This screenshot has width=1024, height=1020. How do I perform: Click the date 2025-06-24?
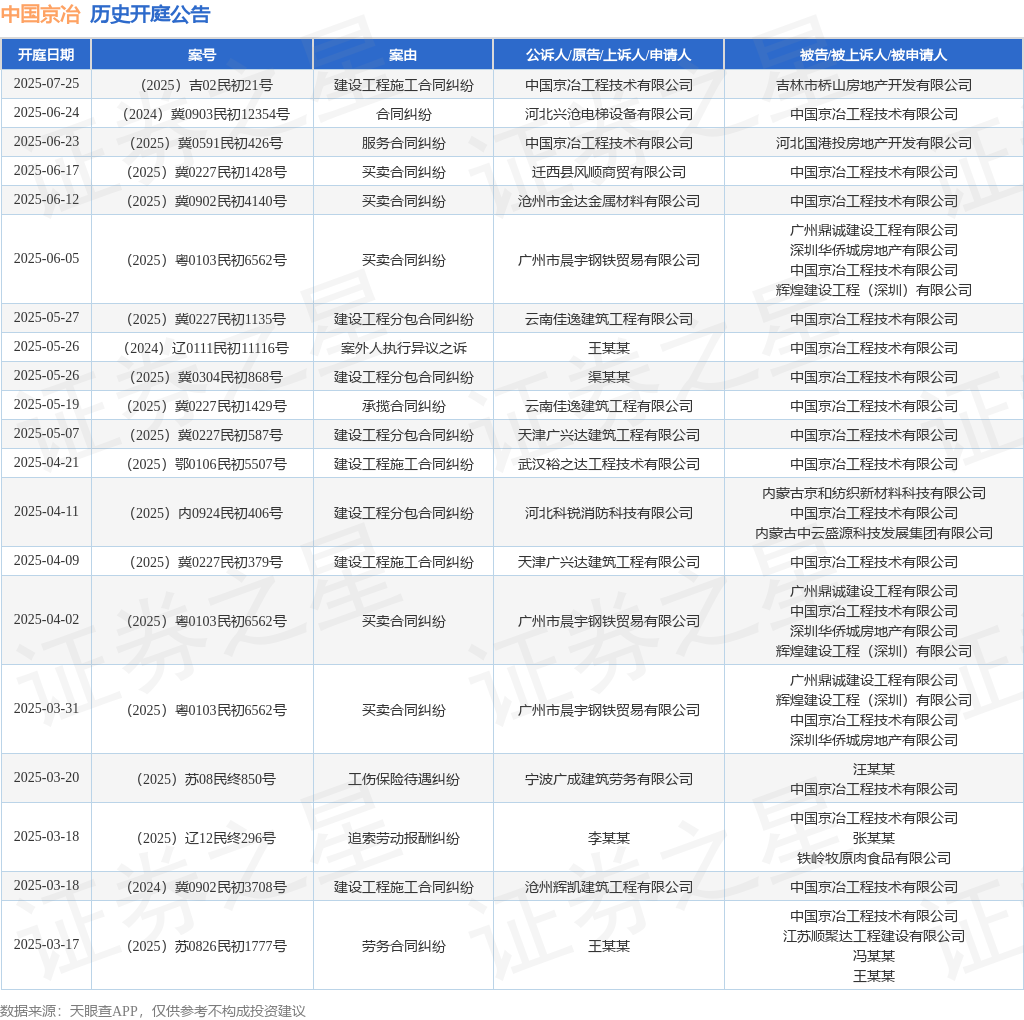pyautogui.click(x=46, y=112)
